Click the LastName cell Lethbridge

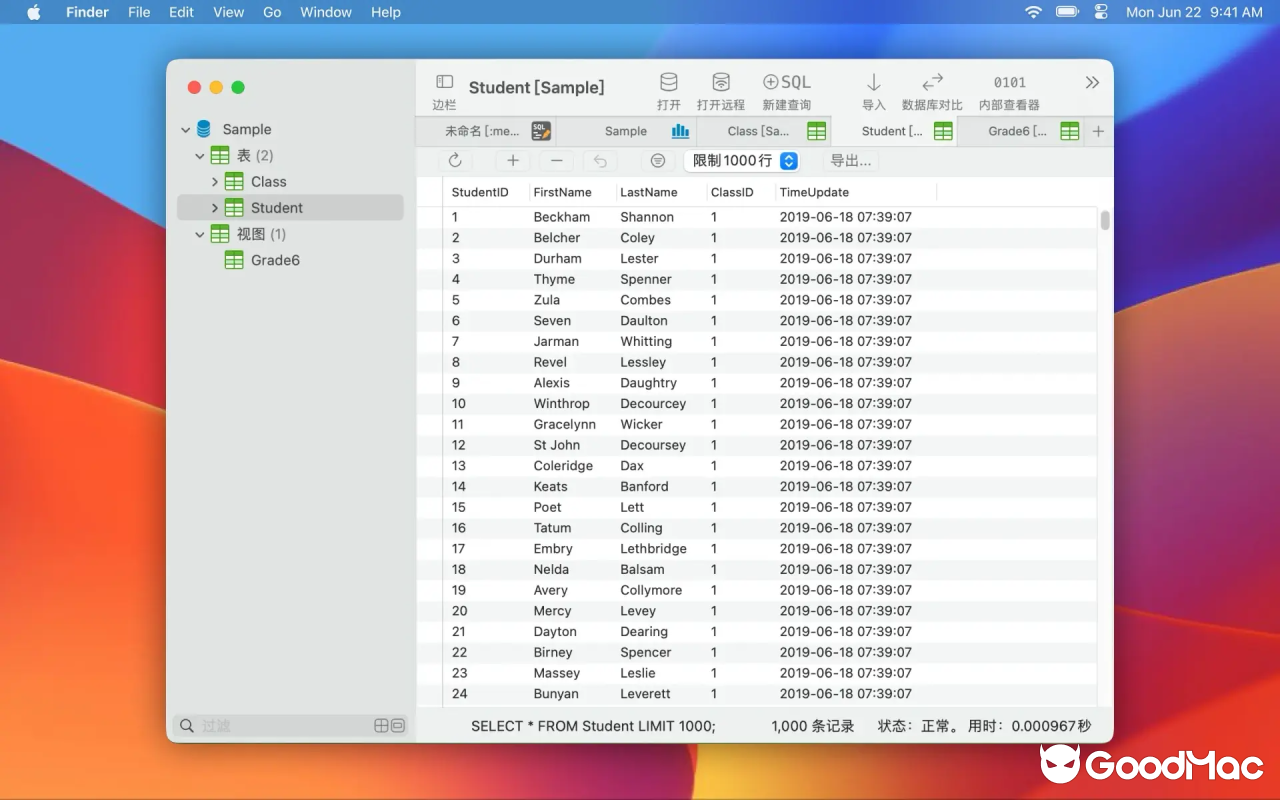653,549
